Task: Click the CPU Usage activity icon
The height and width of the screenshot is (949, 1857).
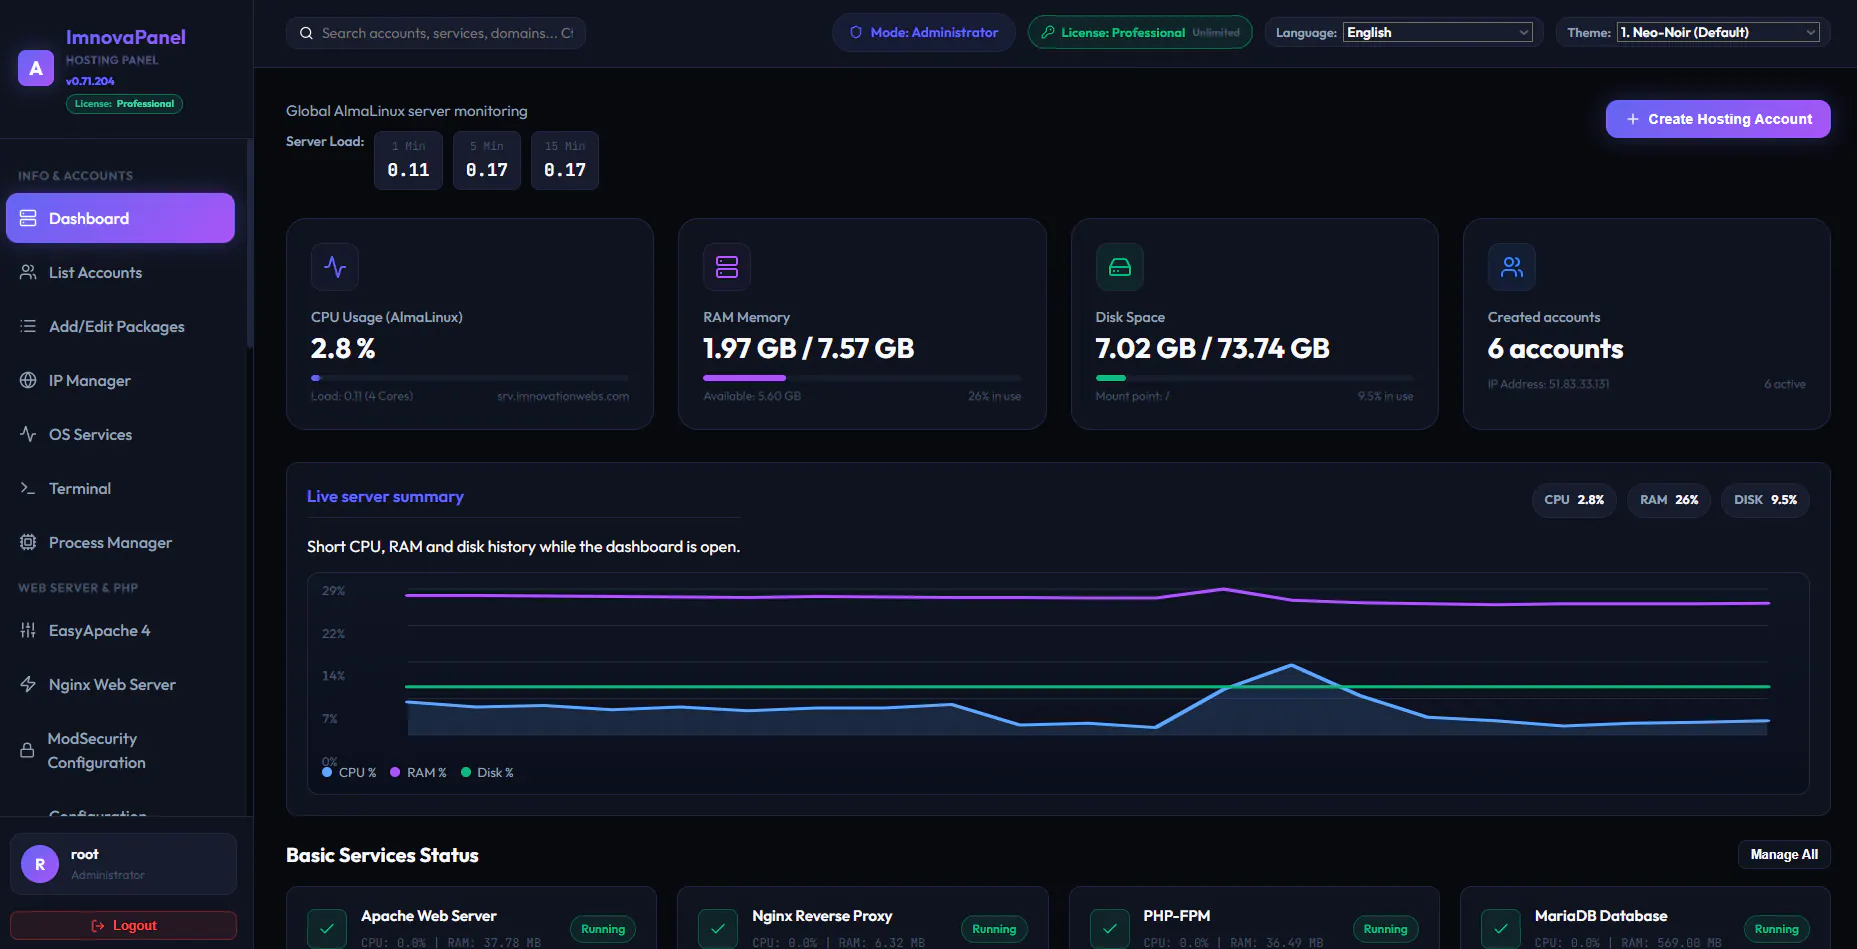Action: point(335,267)
